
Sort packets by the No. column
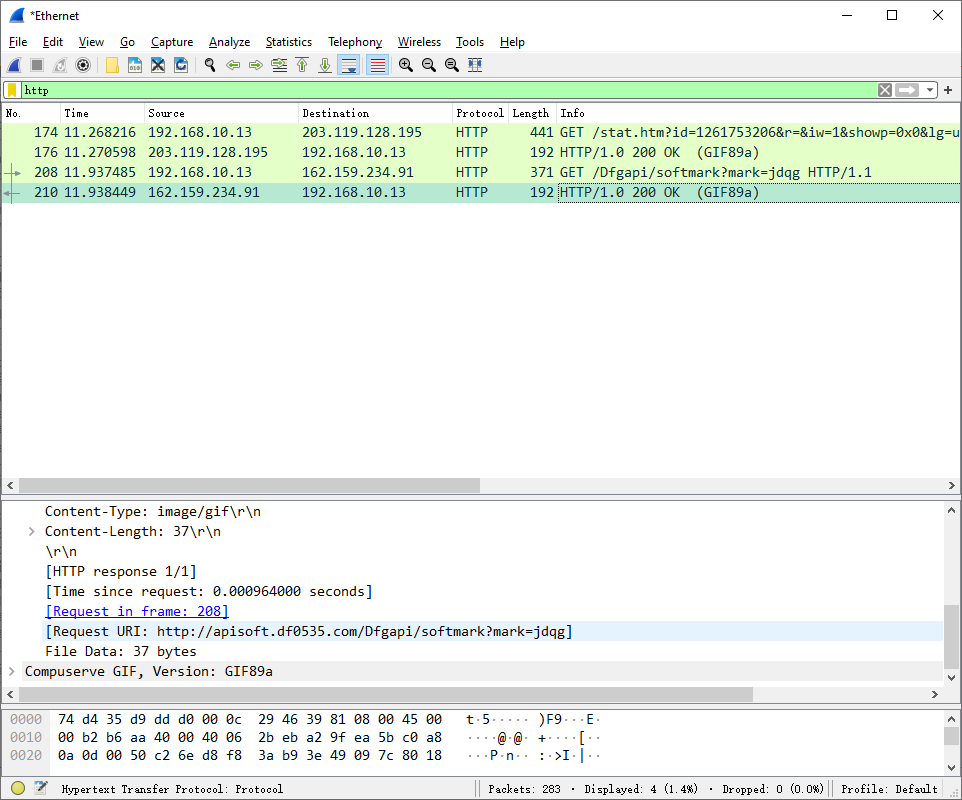[x=31, y=113]
